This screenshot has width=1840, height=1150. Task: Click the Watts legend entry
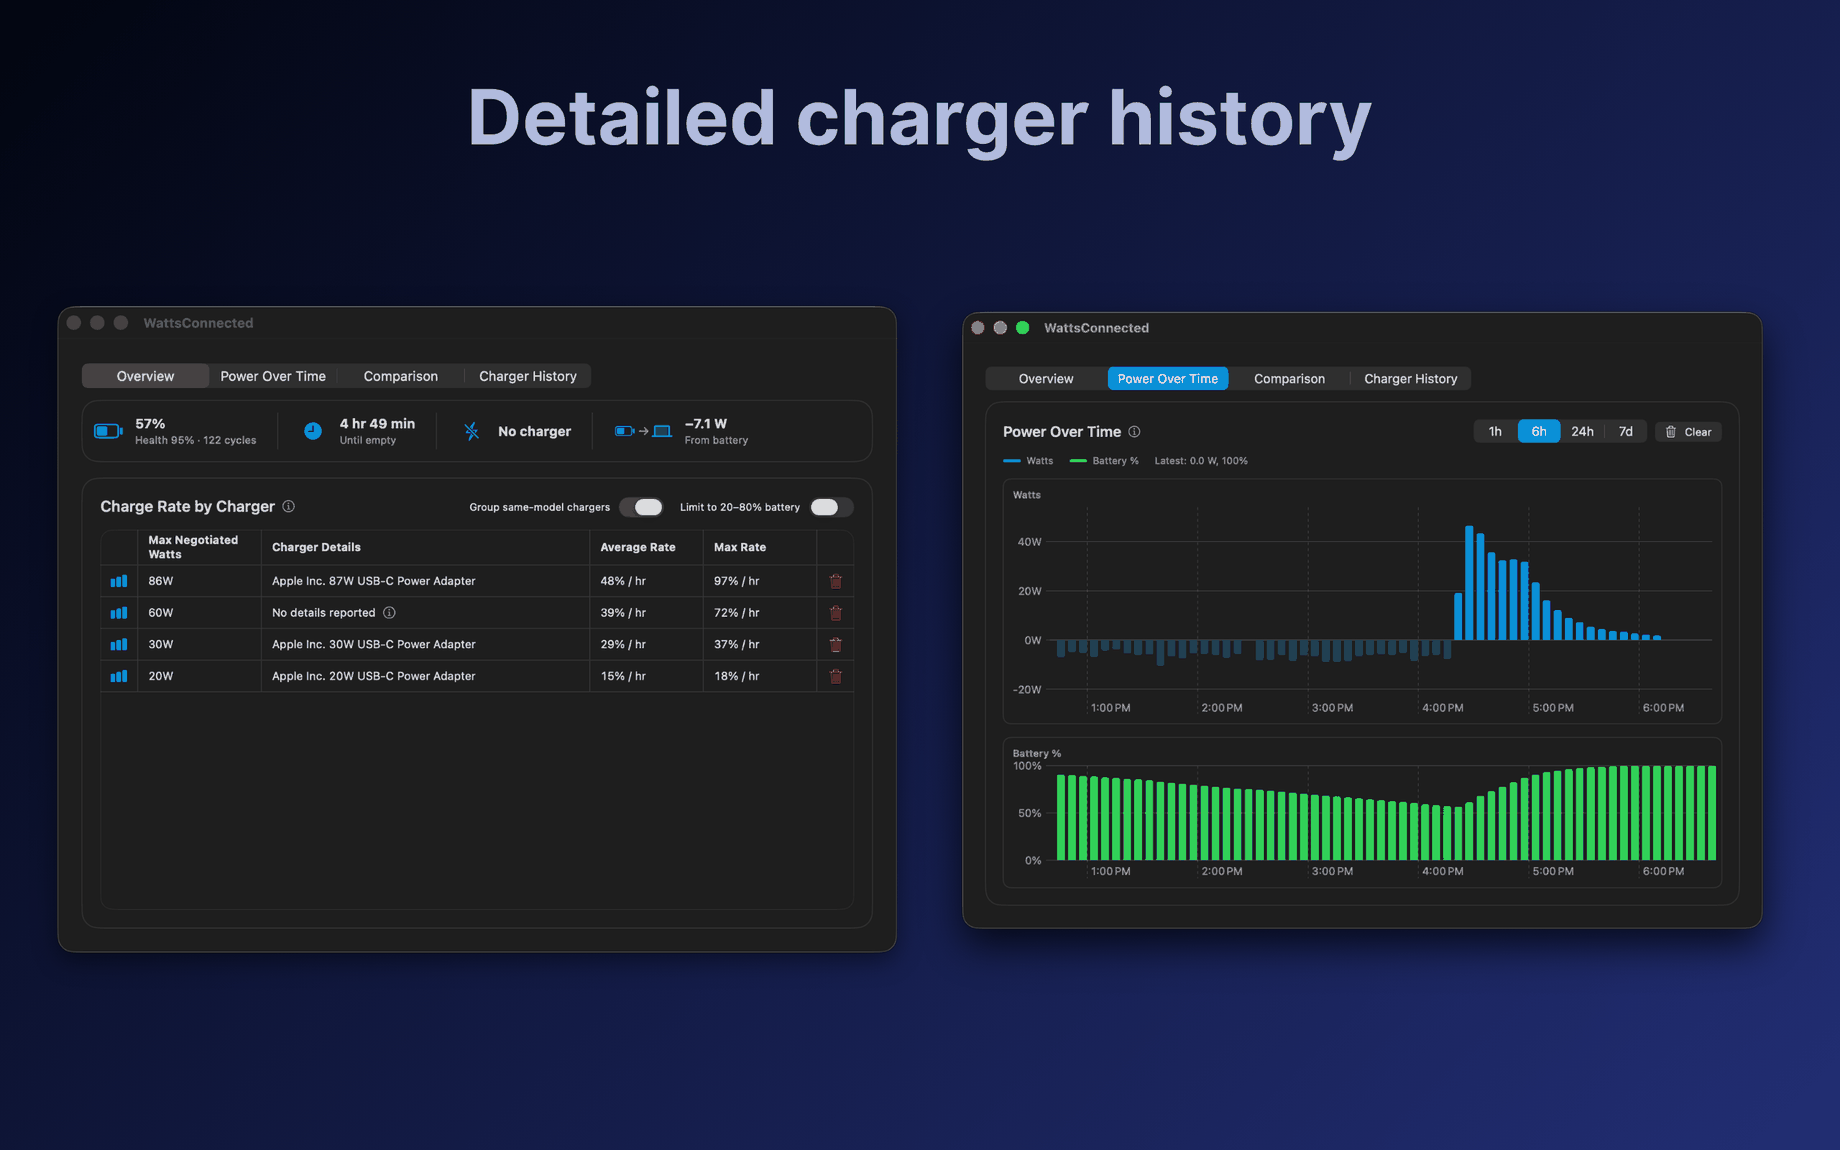[x=1028, y=461]
